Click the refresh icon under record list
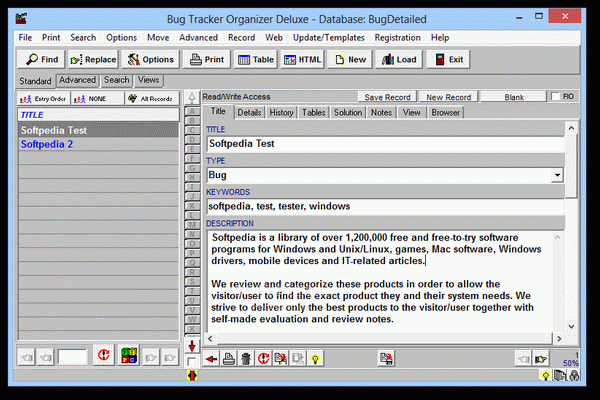The width and height of the screenshot is (600, 400). coord(103,355)
